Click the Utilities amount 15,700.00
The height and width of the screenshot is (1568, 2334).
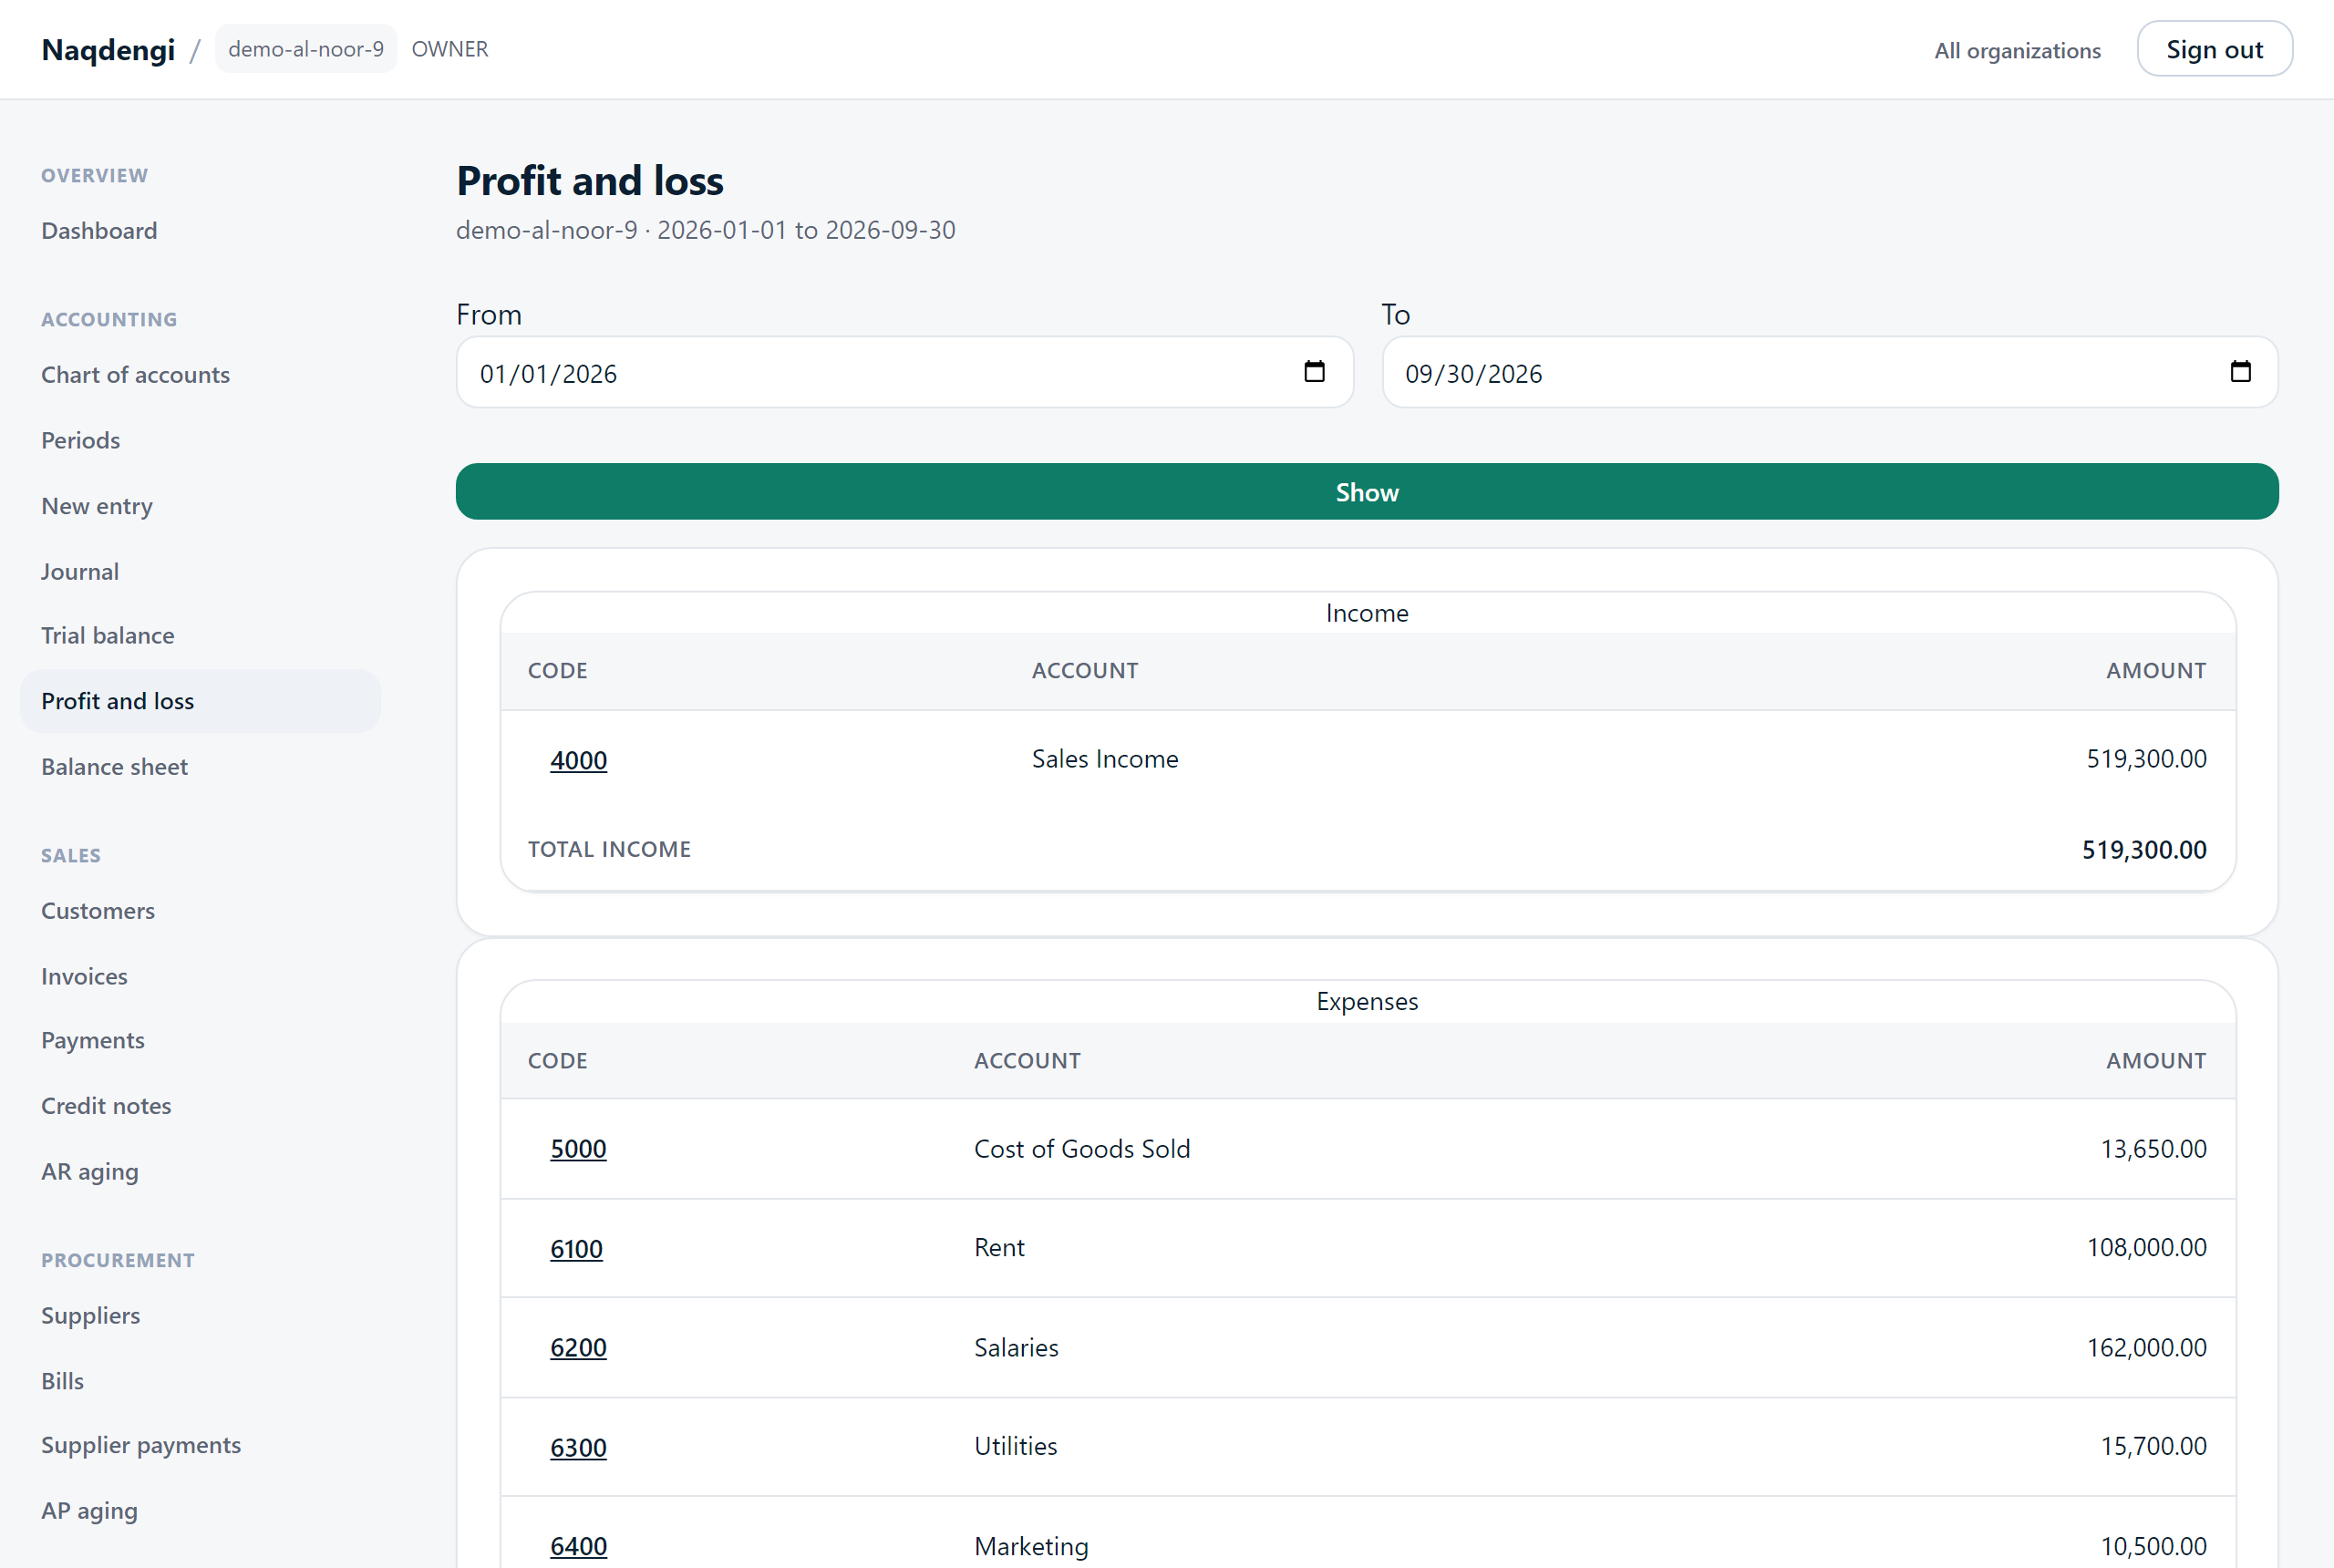point(2153,1446)
